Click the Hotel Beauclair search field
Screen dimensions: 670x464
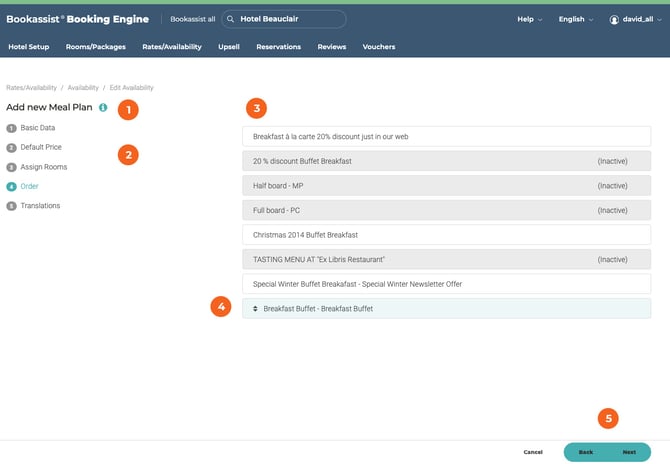click(290, 19)
